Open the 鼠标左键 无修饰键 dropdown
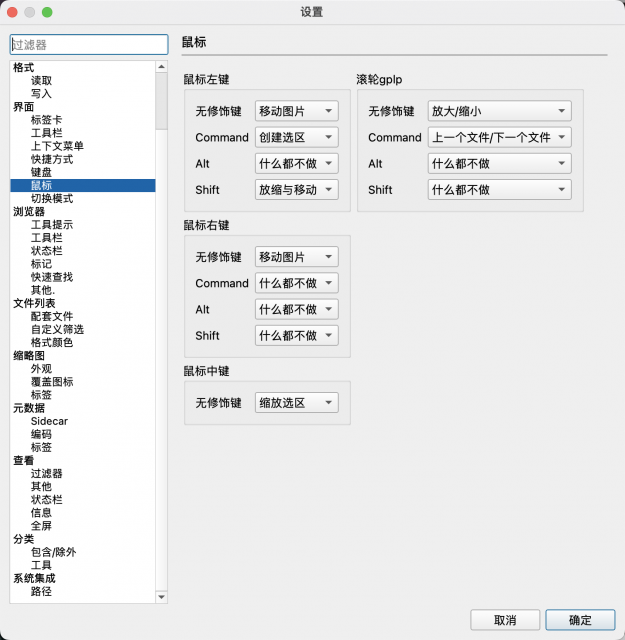The height and width of the screenshot is (640, 625). pos(297,111)
